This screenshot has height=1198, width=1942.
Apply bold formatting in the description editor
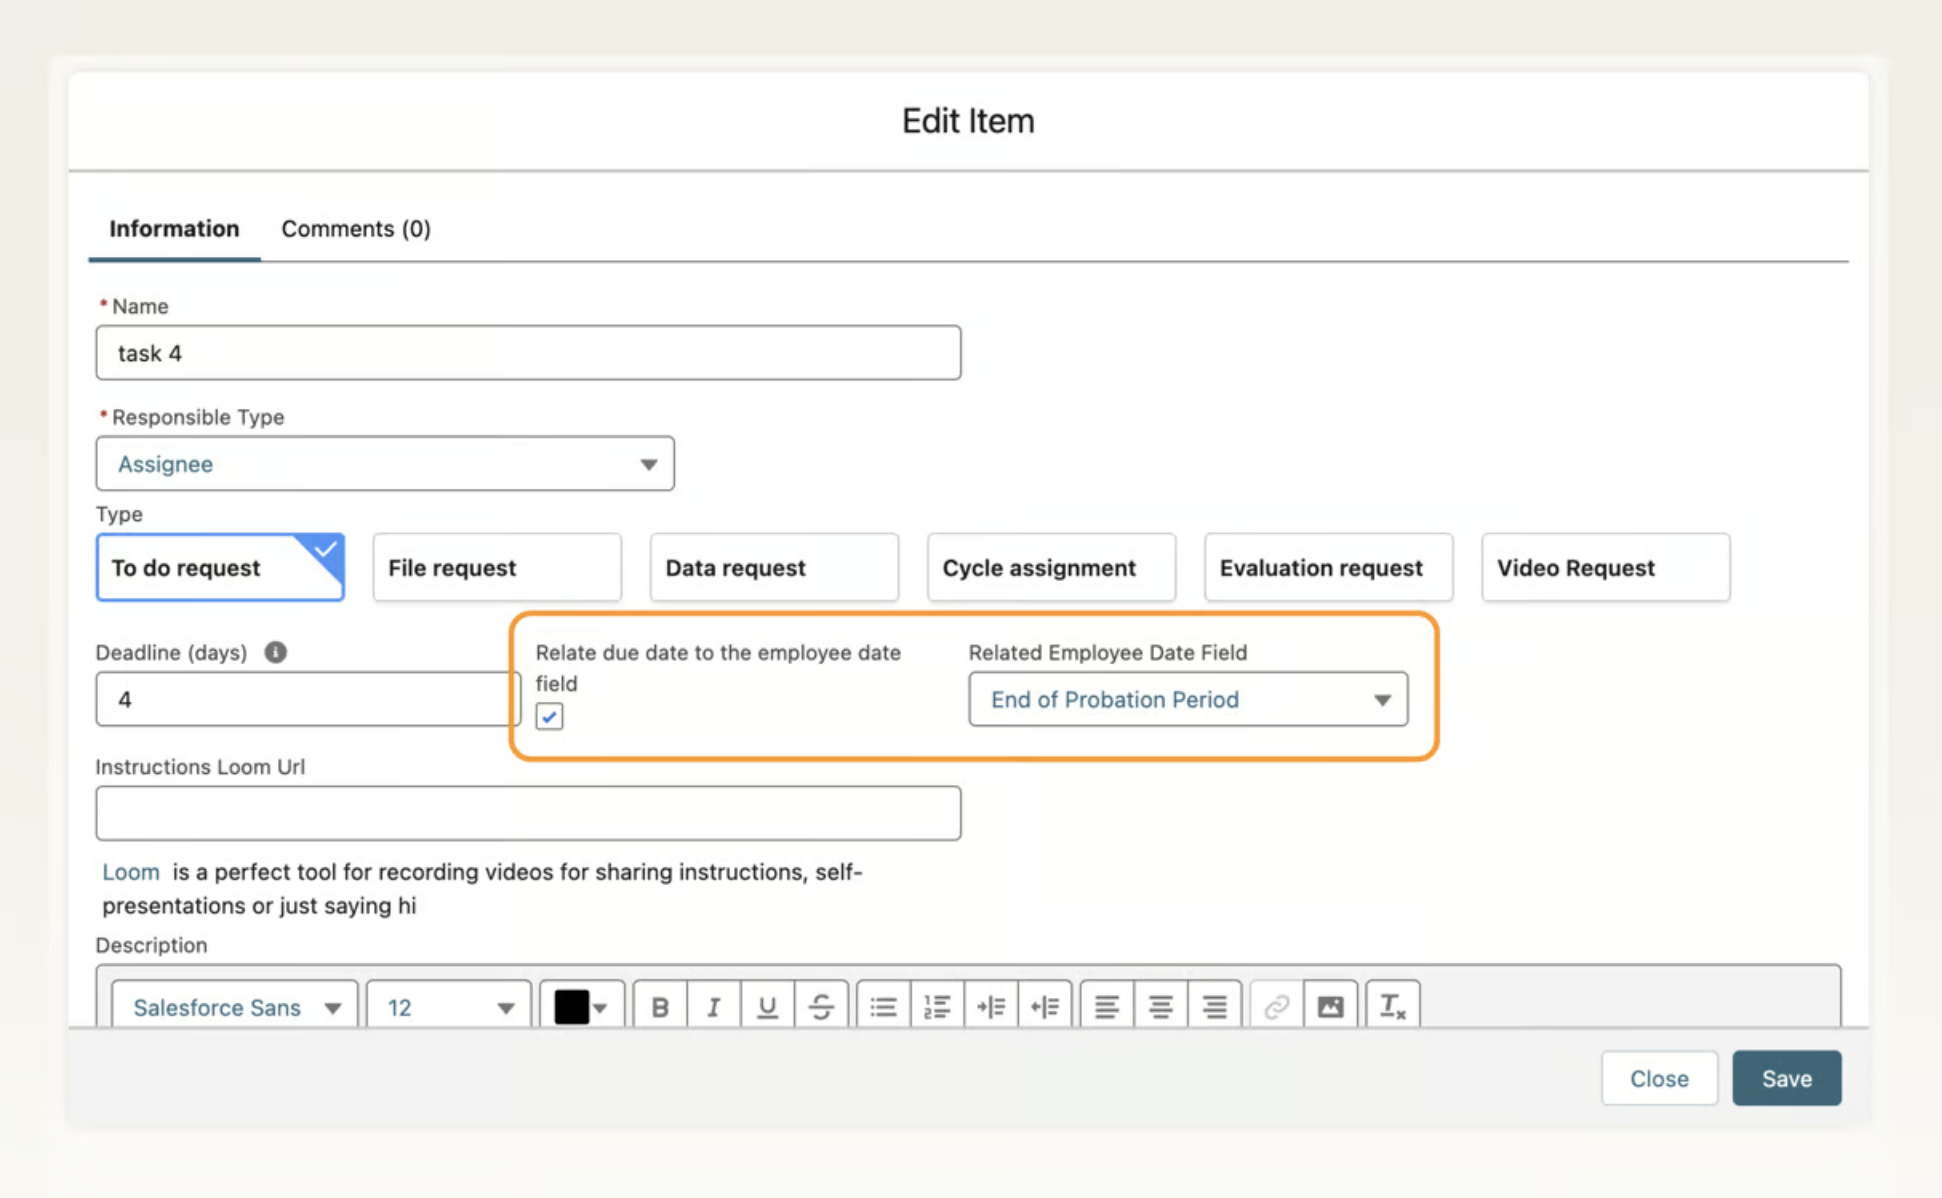(x=659, y=1007)
